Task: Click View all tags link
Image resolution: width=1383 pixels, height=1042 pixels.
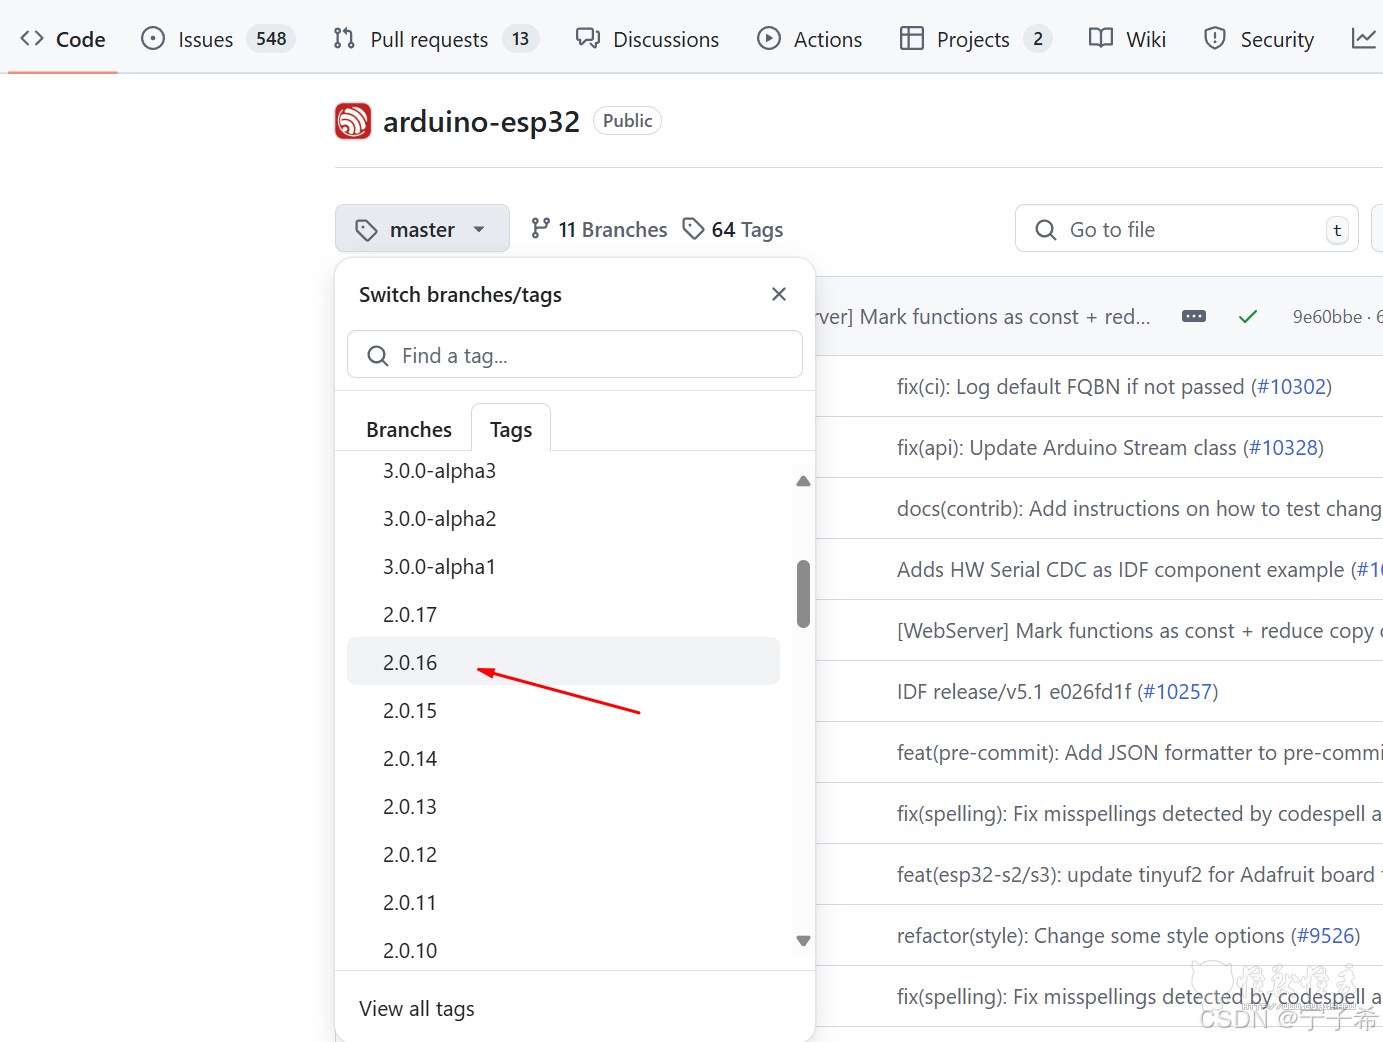Action: point(417,1008)
